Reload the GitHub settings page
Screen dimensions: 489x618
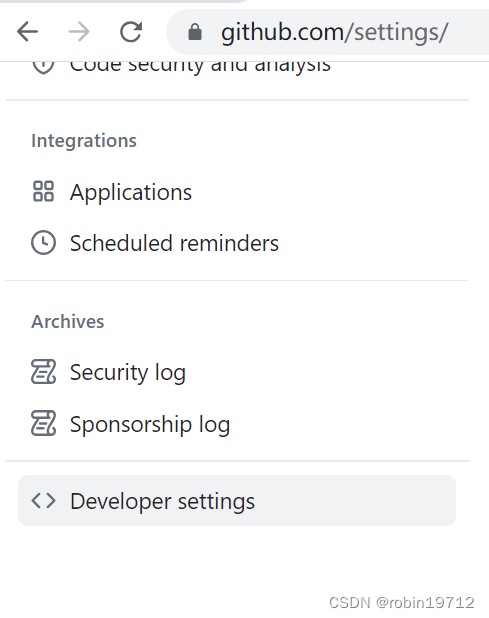point(130,32)
